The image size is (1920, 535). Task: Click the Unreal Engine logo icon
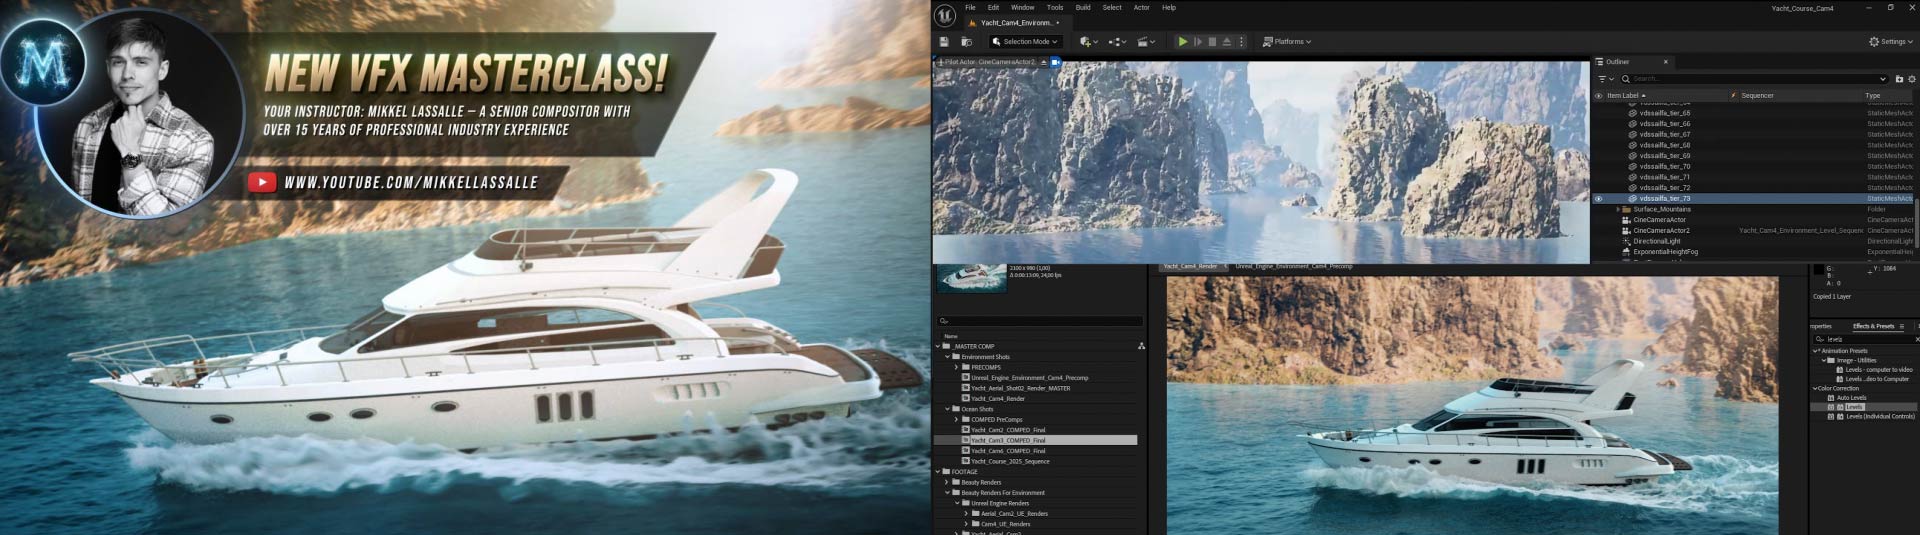(945, 14)
